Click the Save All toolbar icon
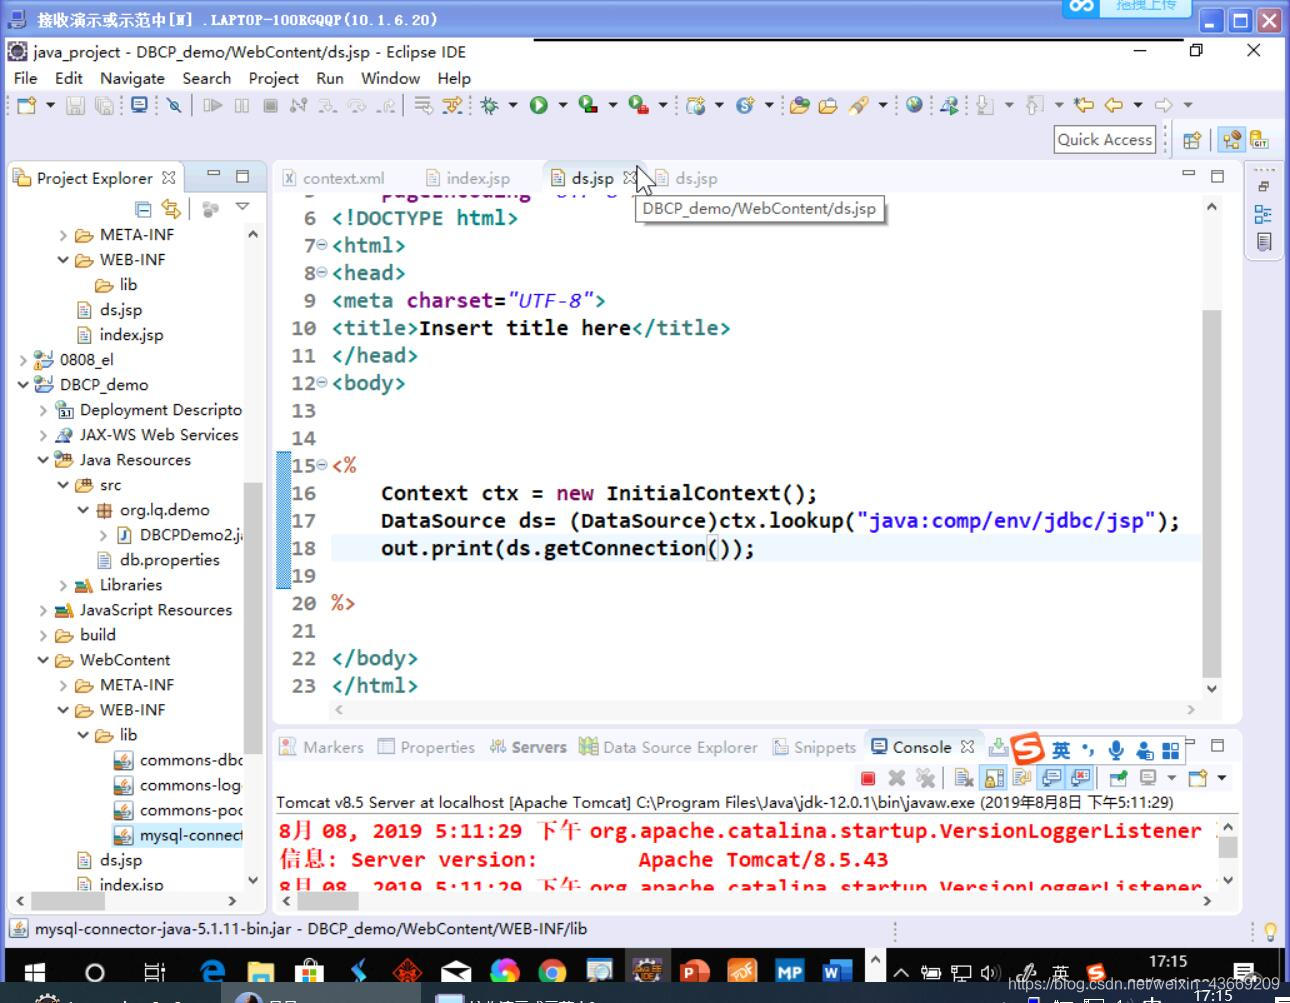This screenshot has height=1003, width=1290. click(103, 105)
